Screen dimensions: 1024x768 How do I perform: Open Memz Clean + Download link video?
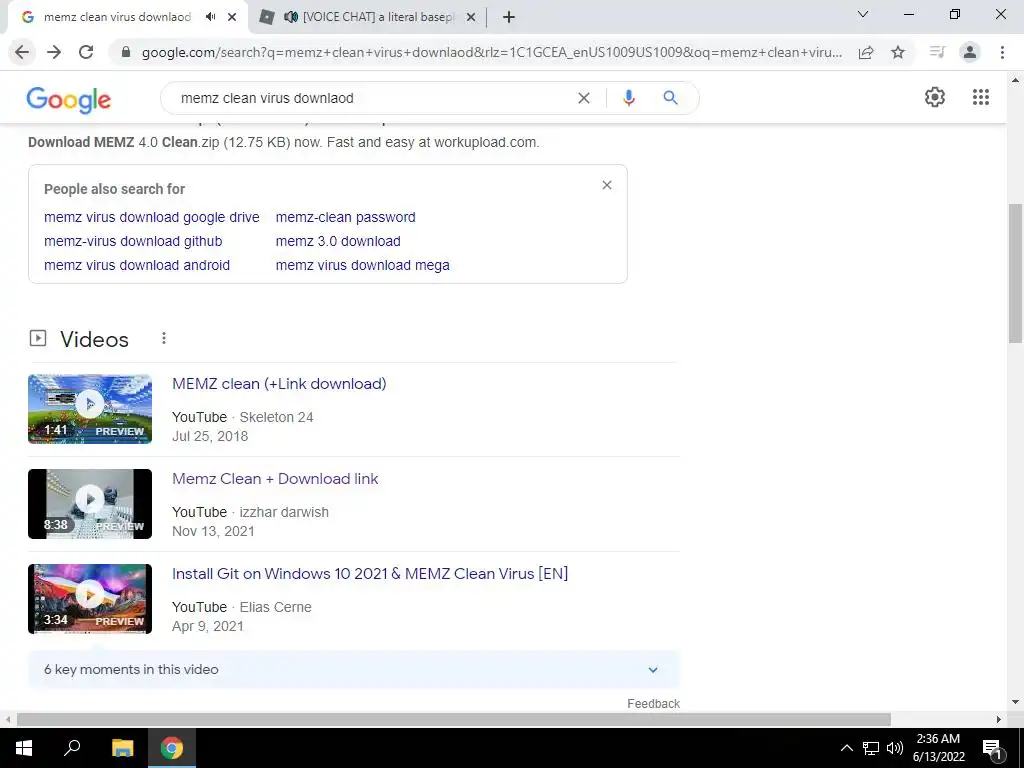coord(275,479)
